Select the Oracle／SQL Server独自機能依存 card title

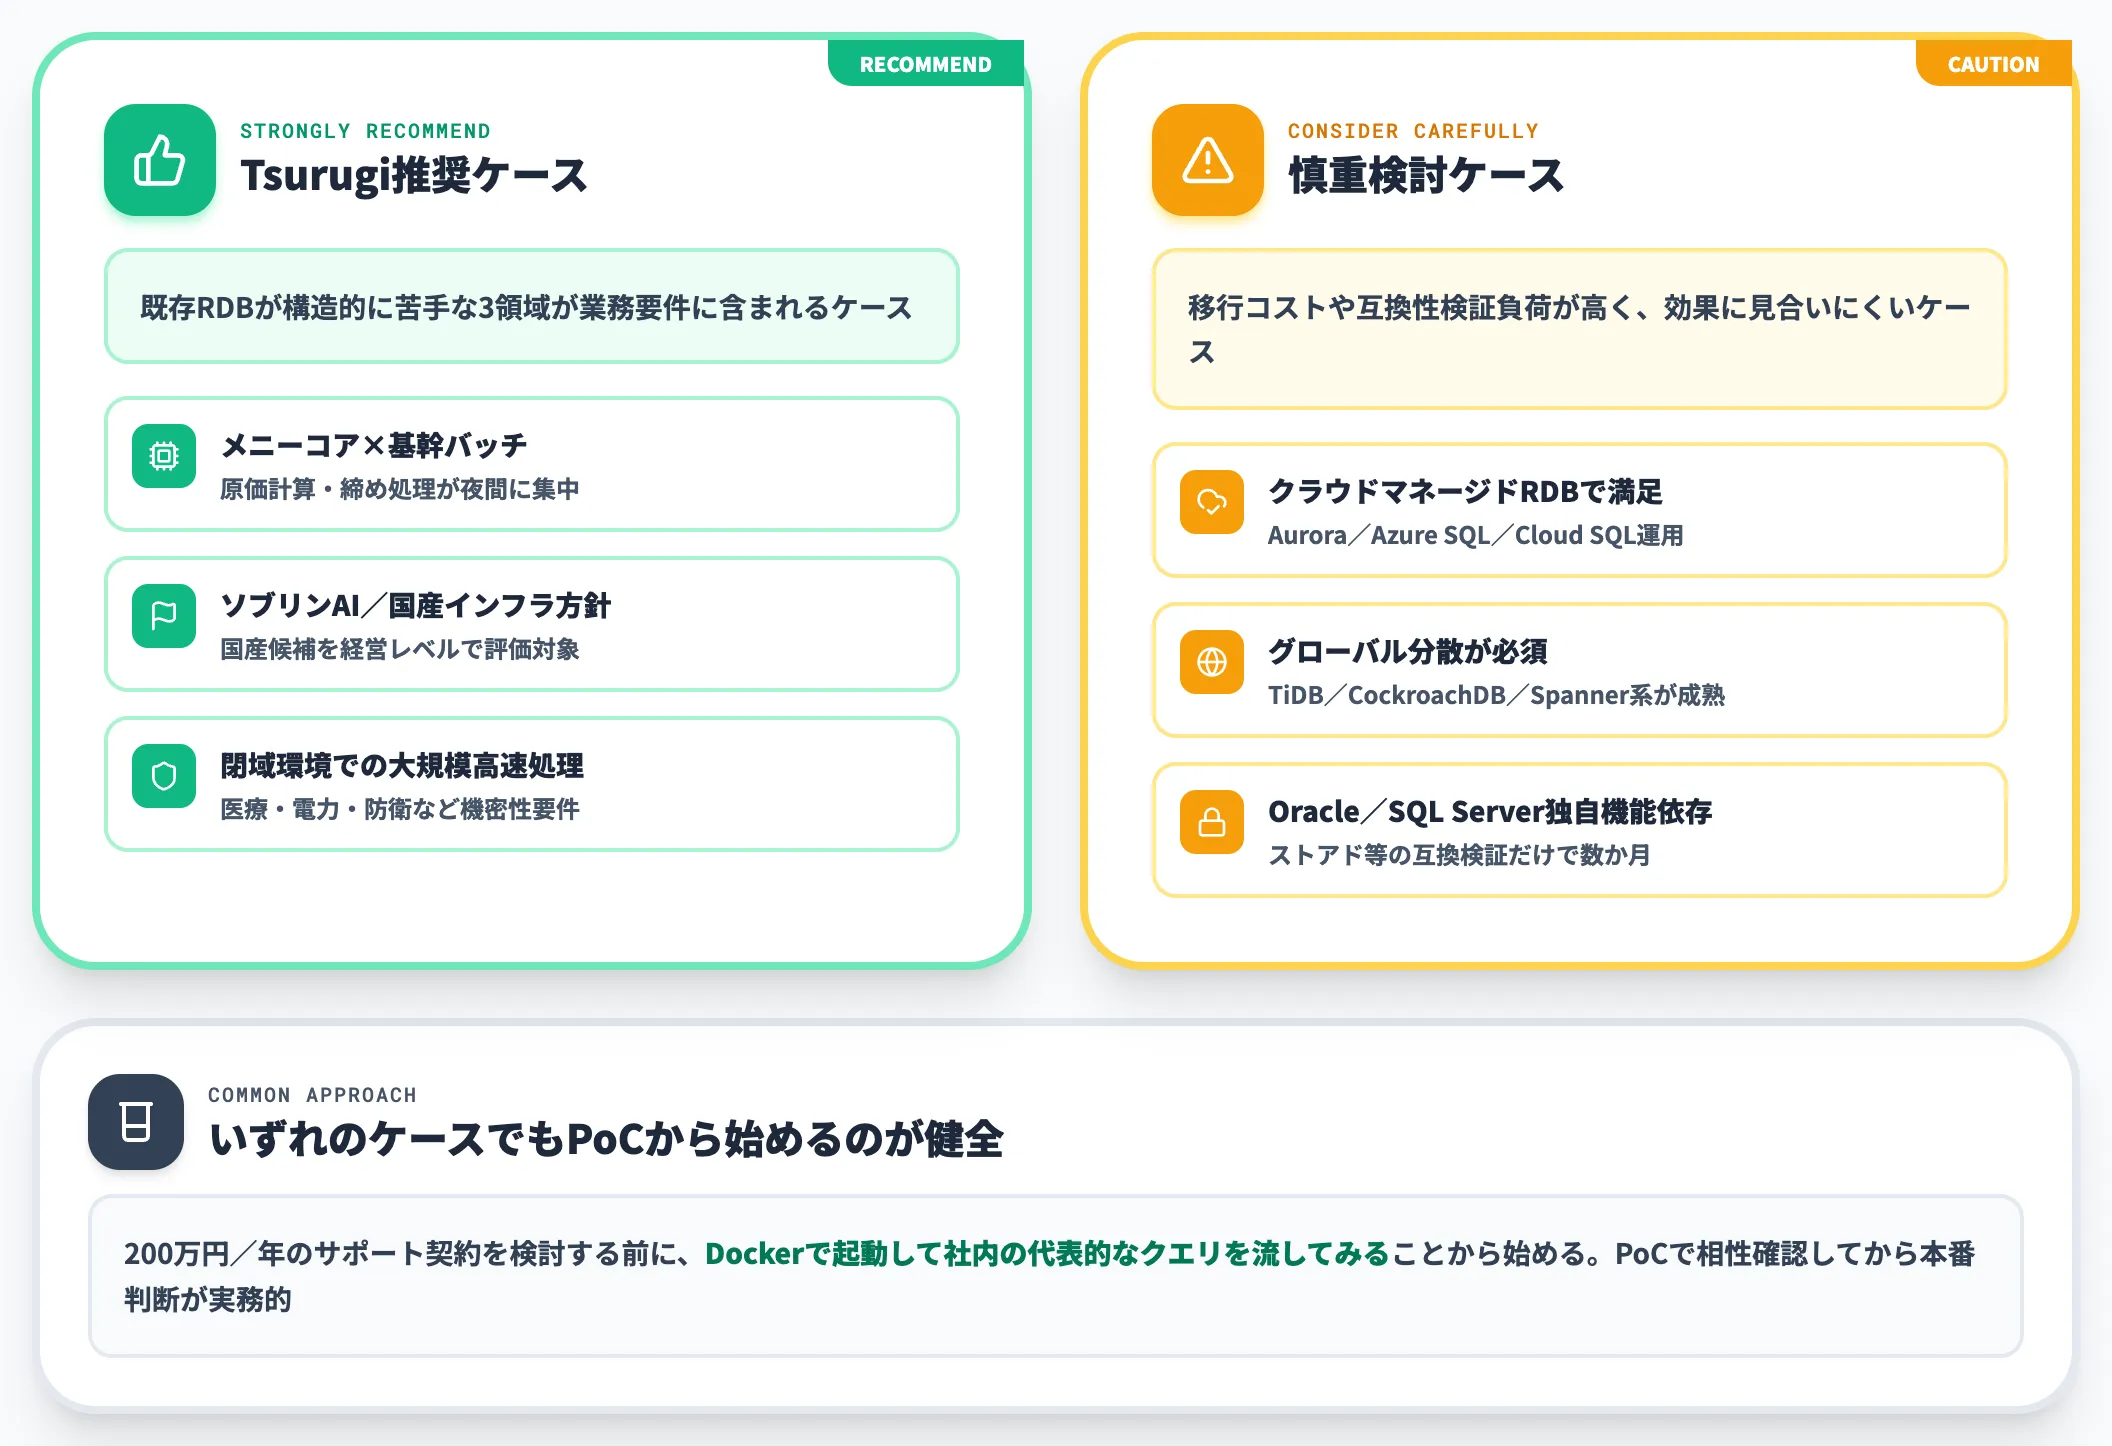(1490, 811)
